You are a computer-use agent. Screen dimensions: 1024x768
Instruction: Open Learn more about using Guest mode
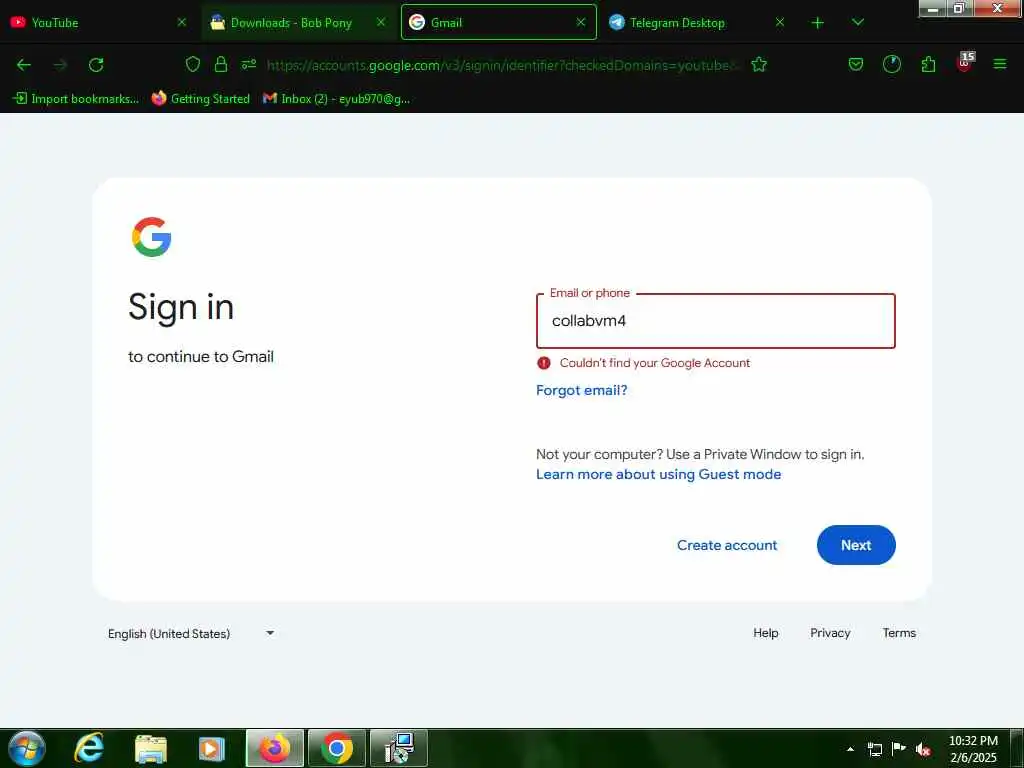pyautogui.click(x=658, y=474)
